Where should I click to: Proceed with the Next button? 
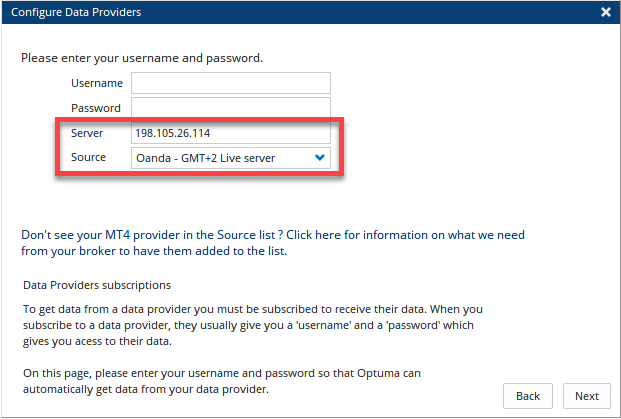(x=587, y=396)
